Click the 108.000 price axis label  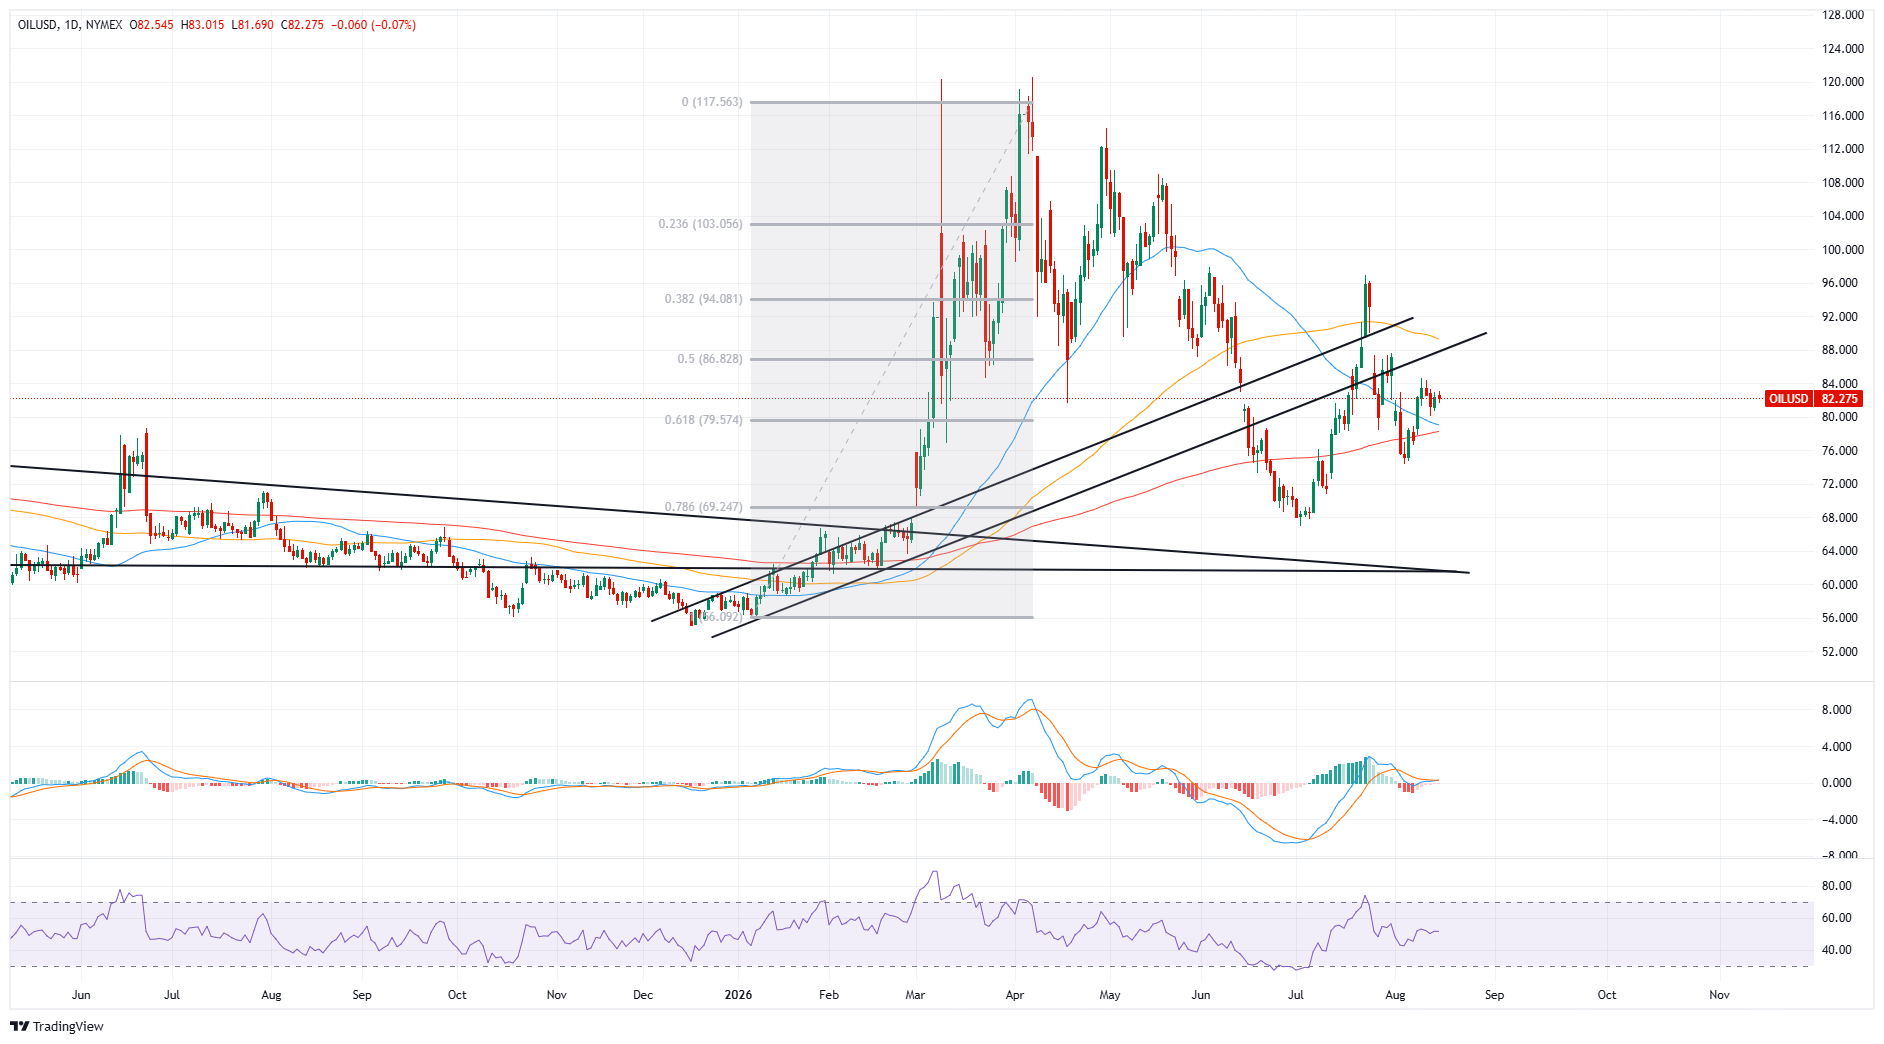click(1843, 183)
